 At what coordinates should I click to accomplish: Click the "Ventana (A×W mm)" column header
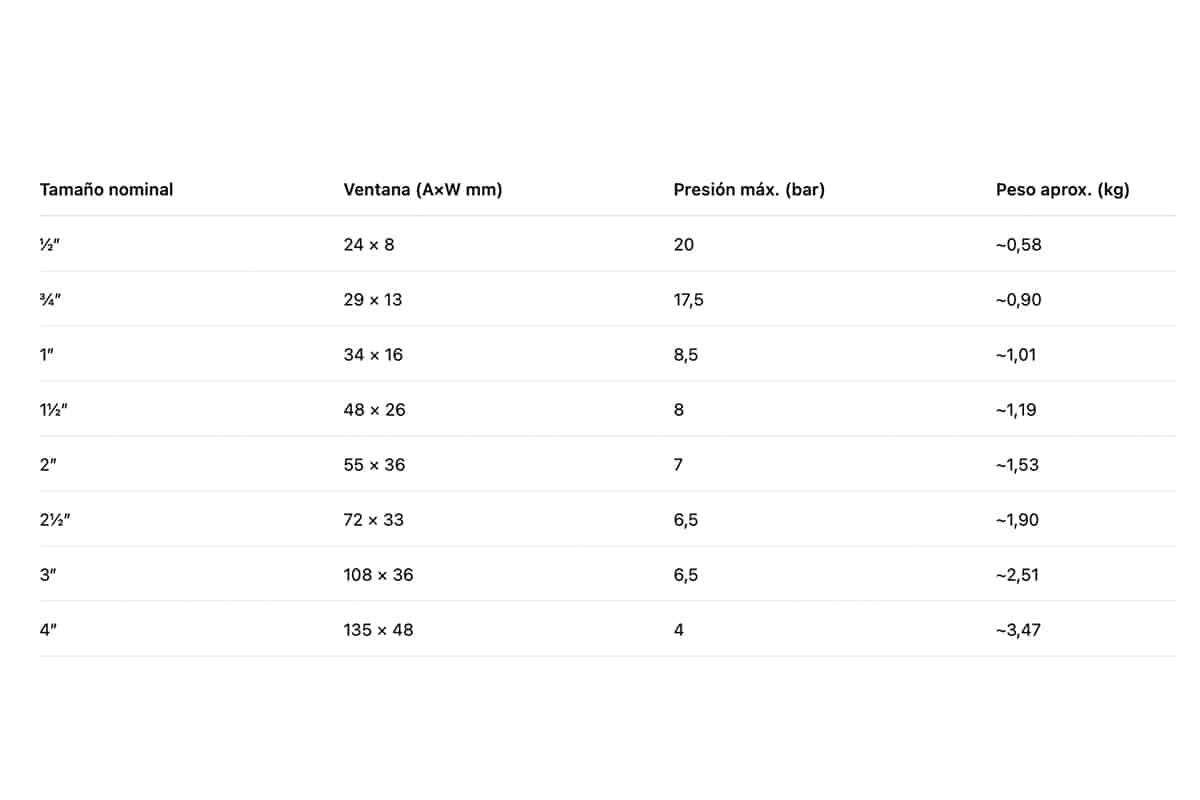(x=422, y=189)
